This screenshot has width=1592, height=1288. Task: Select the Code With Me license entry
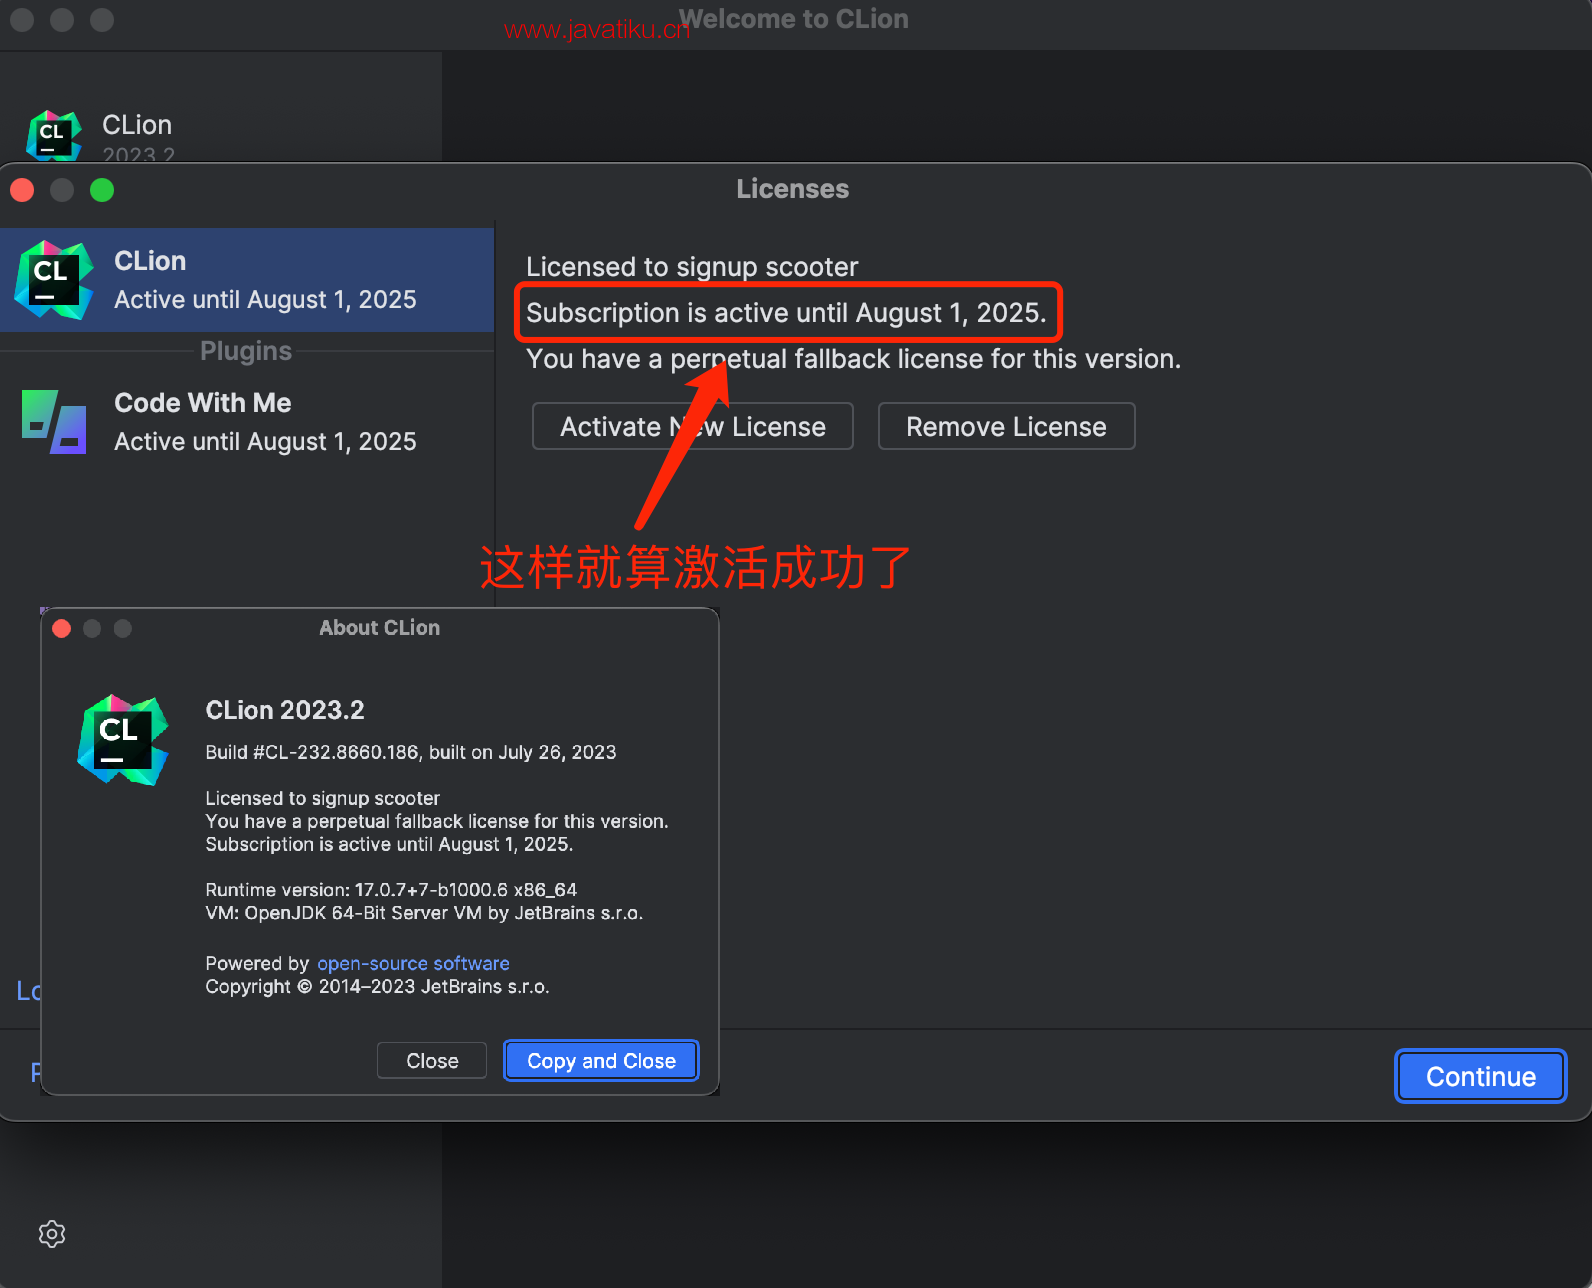(264, 422)
